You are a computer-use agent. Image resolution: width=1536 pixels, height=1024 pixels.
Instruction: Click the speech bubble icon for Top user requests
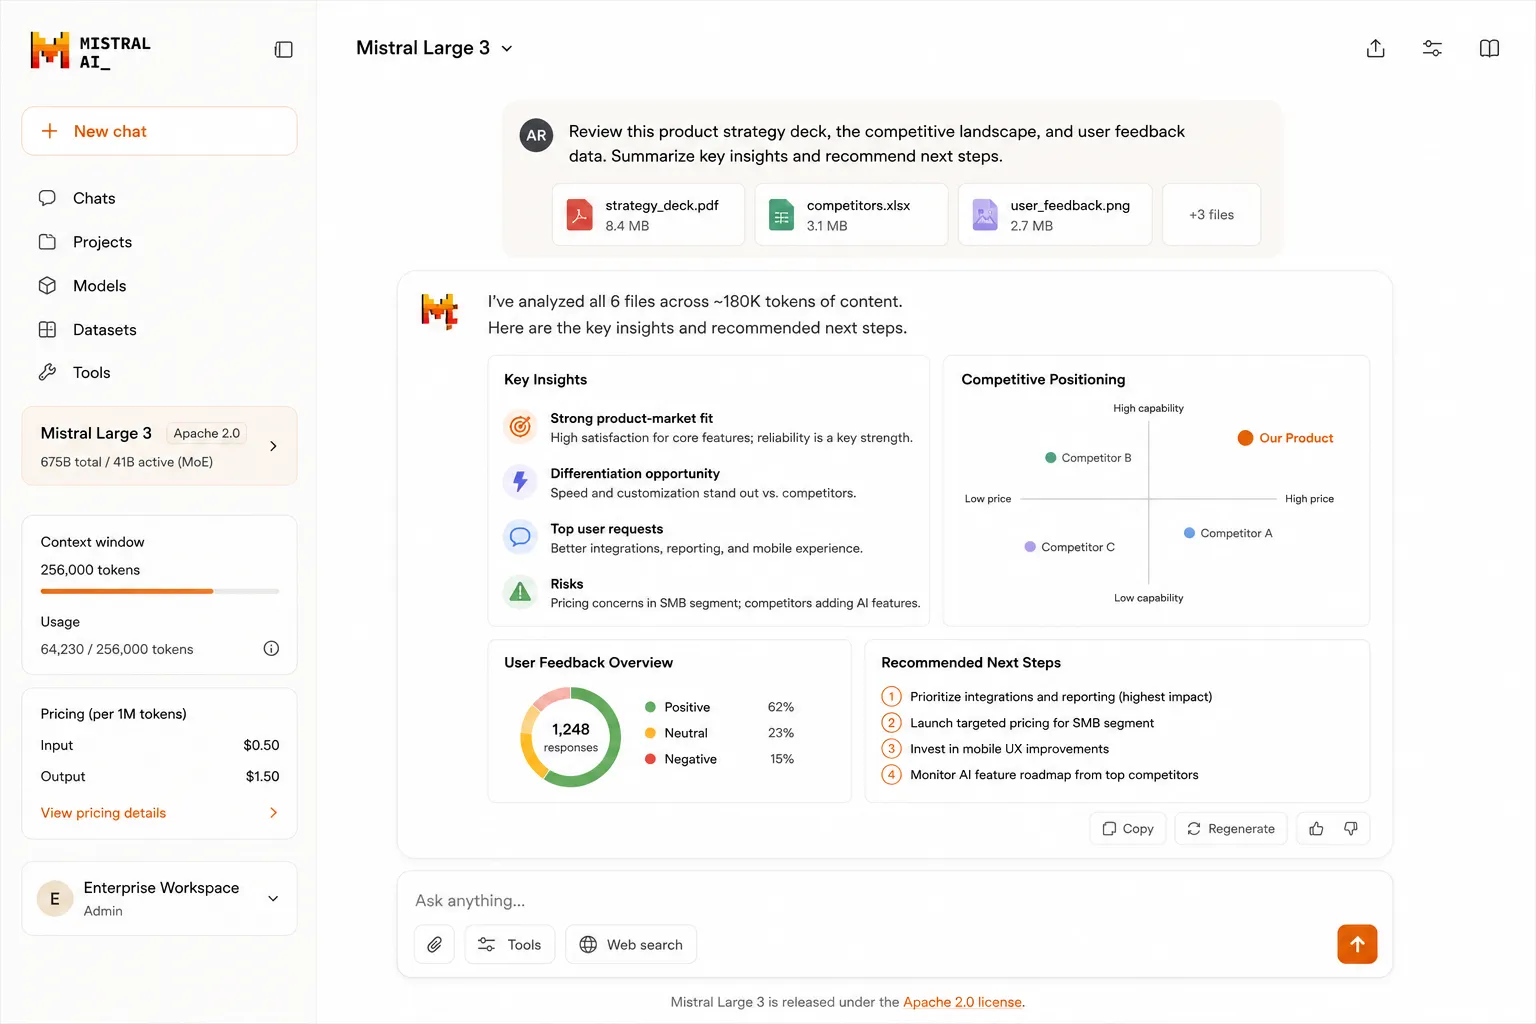click(520, 537)
